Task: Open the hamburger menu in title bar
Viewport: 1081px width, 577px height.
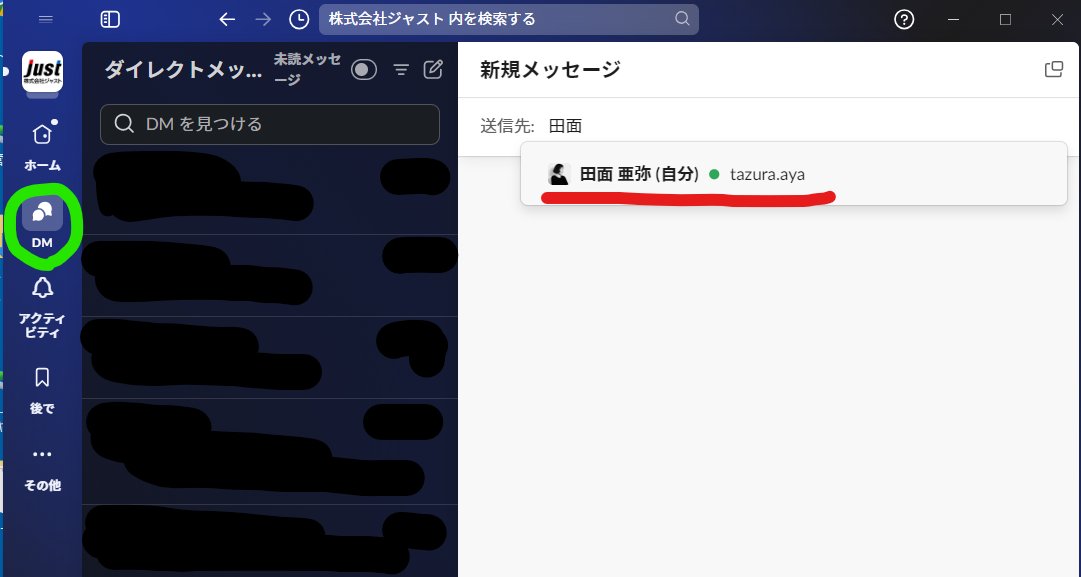Action: [46, 19]
